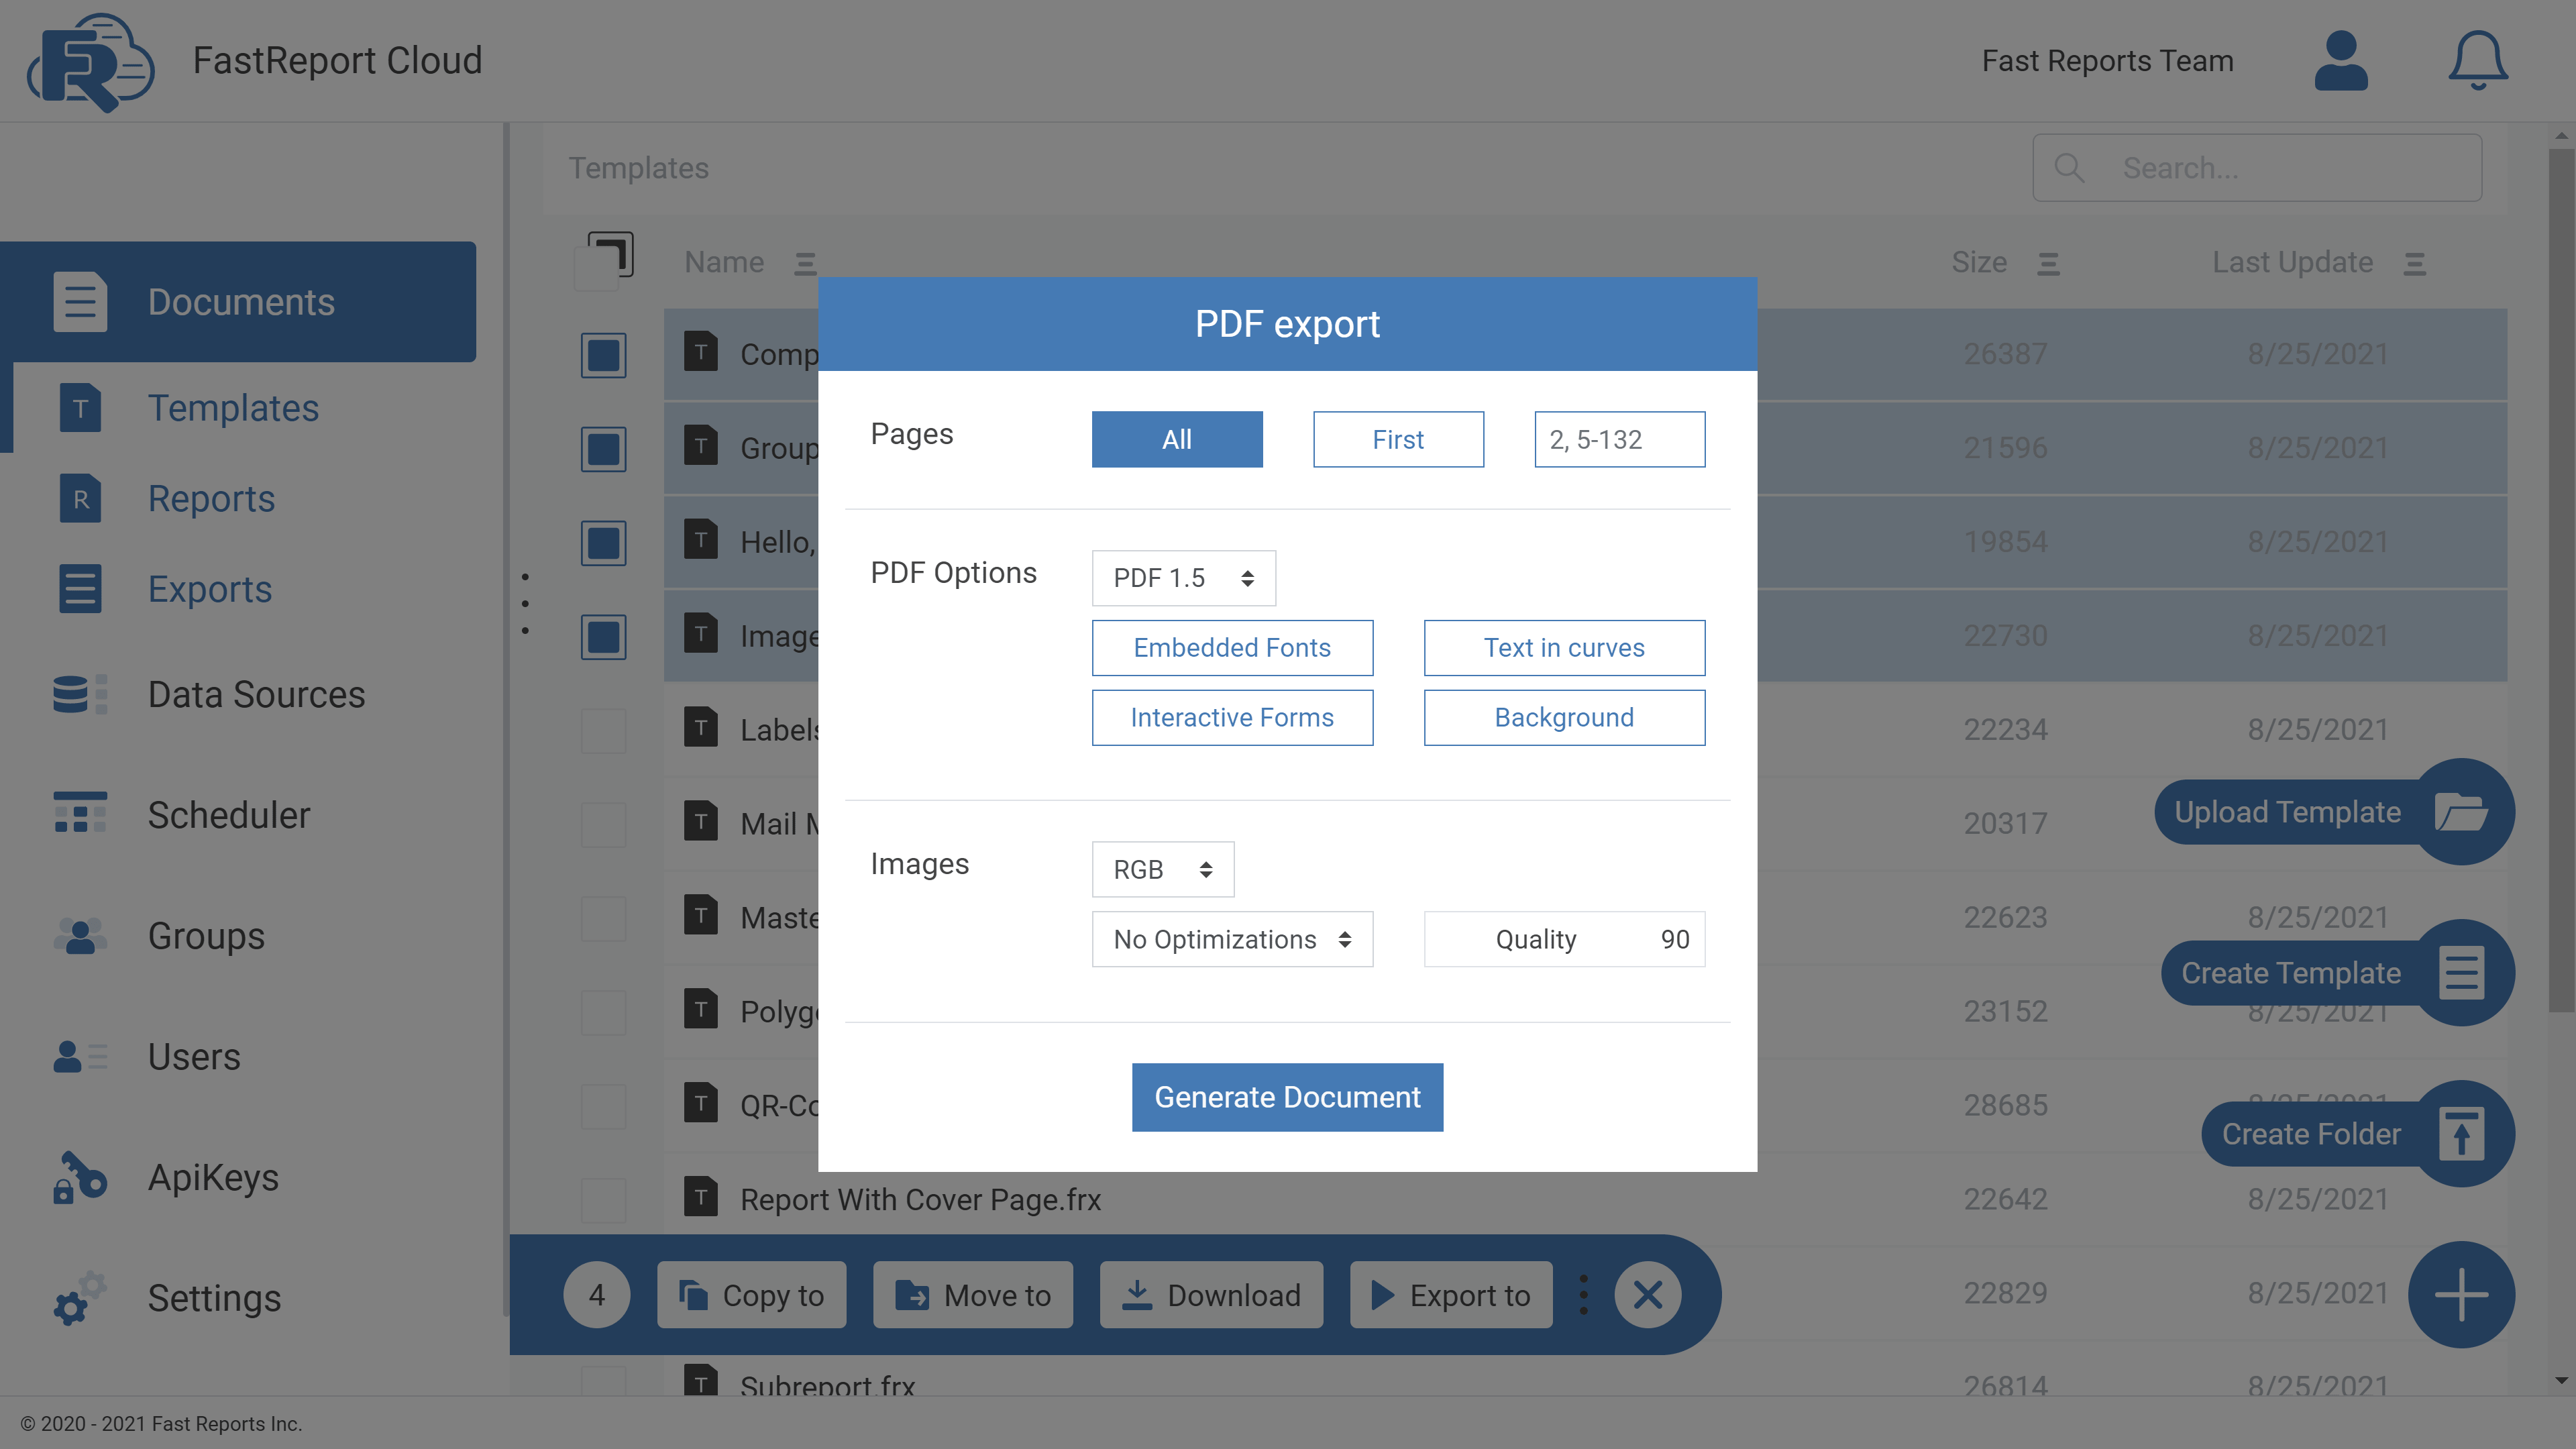Click the Quality 90 value field
The image size is (2576, 1449).
(1564, 939)
